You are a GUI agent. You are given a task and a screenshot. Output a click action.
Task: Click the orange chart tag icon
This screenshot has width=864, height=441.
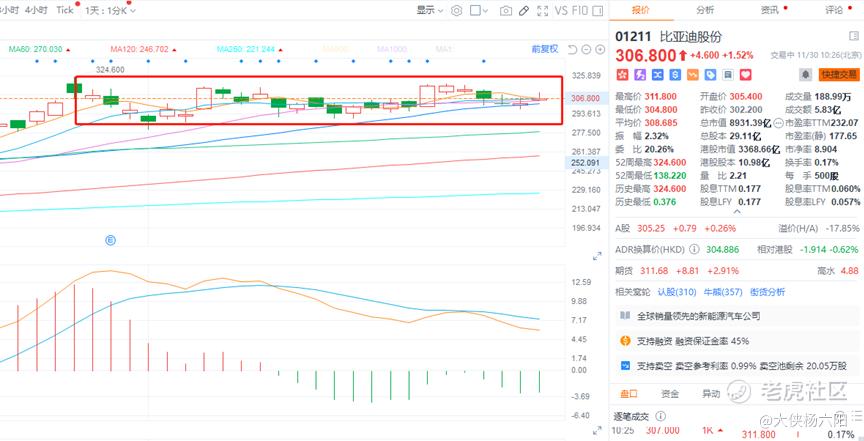pyautogui.click(x=693, y=74)
